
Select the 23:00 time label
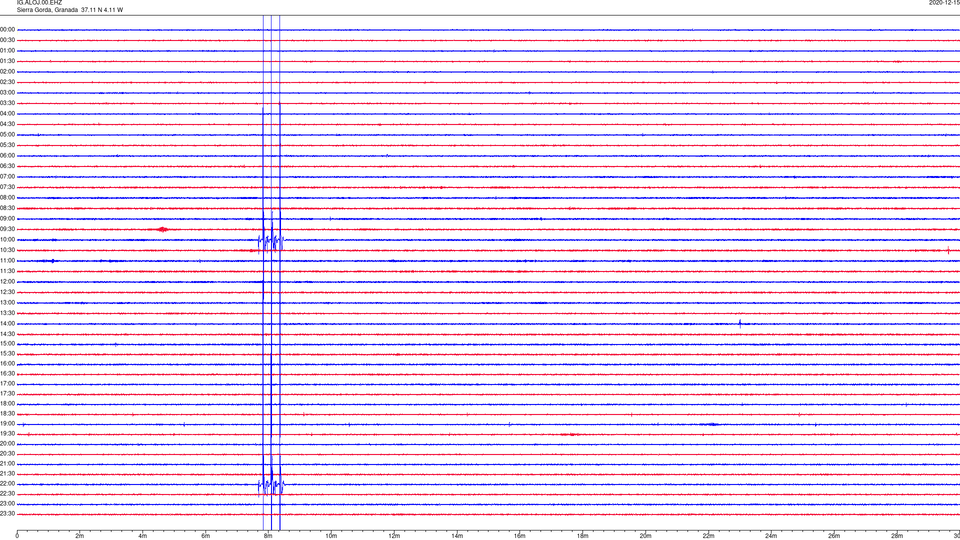pyautogui.click(x=7, y=504)
